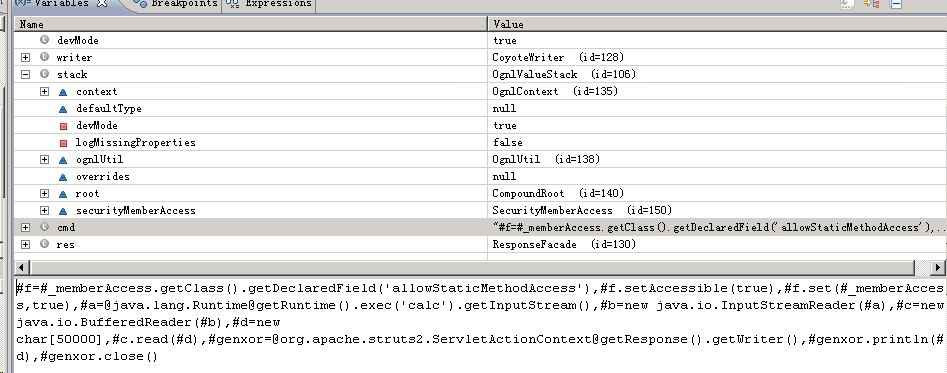This screenshot has width=947, height=373.
Task: Click the SecurityMemberAccess (id=150) value
Action: click(x=582, y=210)
